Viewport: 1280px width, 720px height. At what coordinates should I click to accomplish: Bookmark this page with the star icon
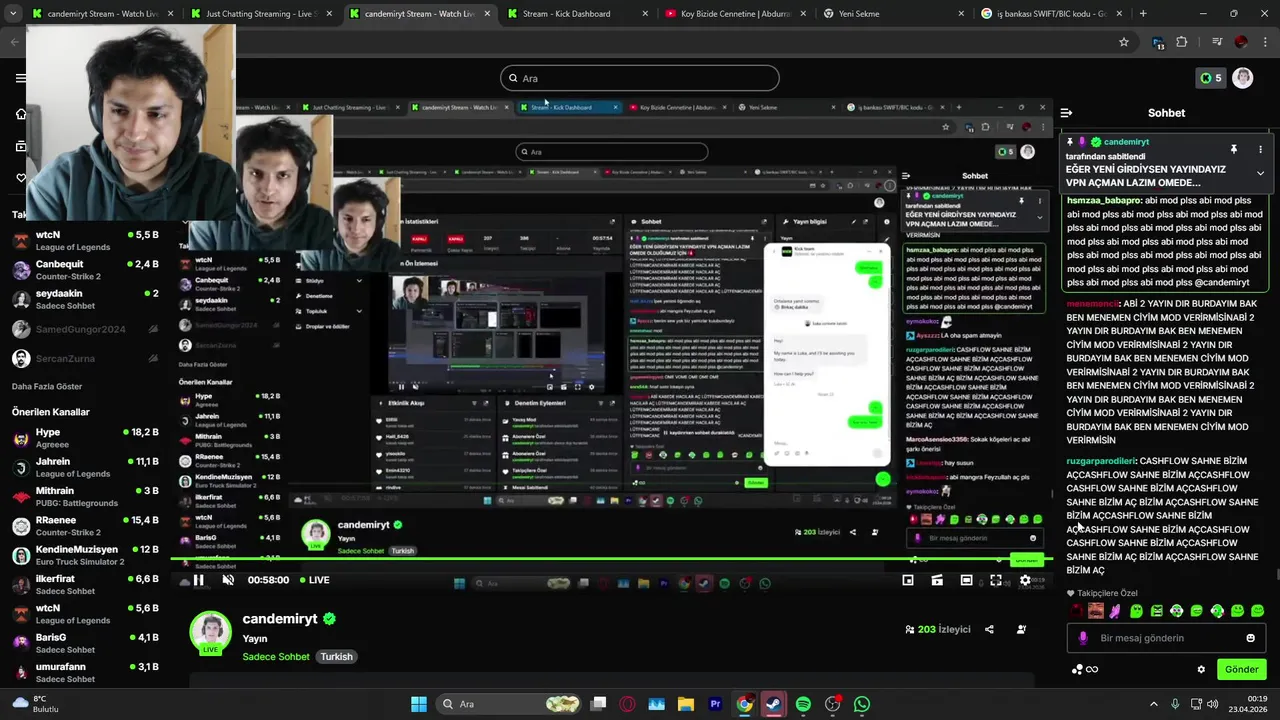tap(1124, 42)
